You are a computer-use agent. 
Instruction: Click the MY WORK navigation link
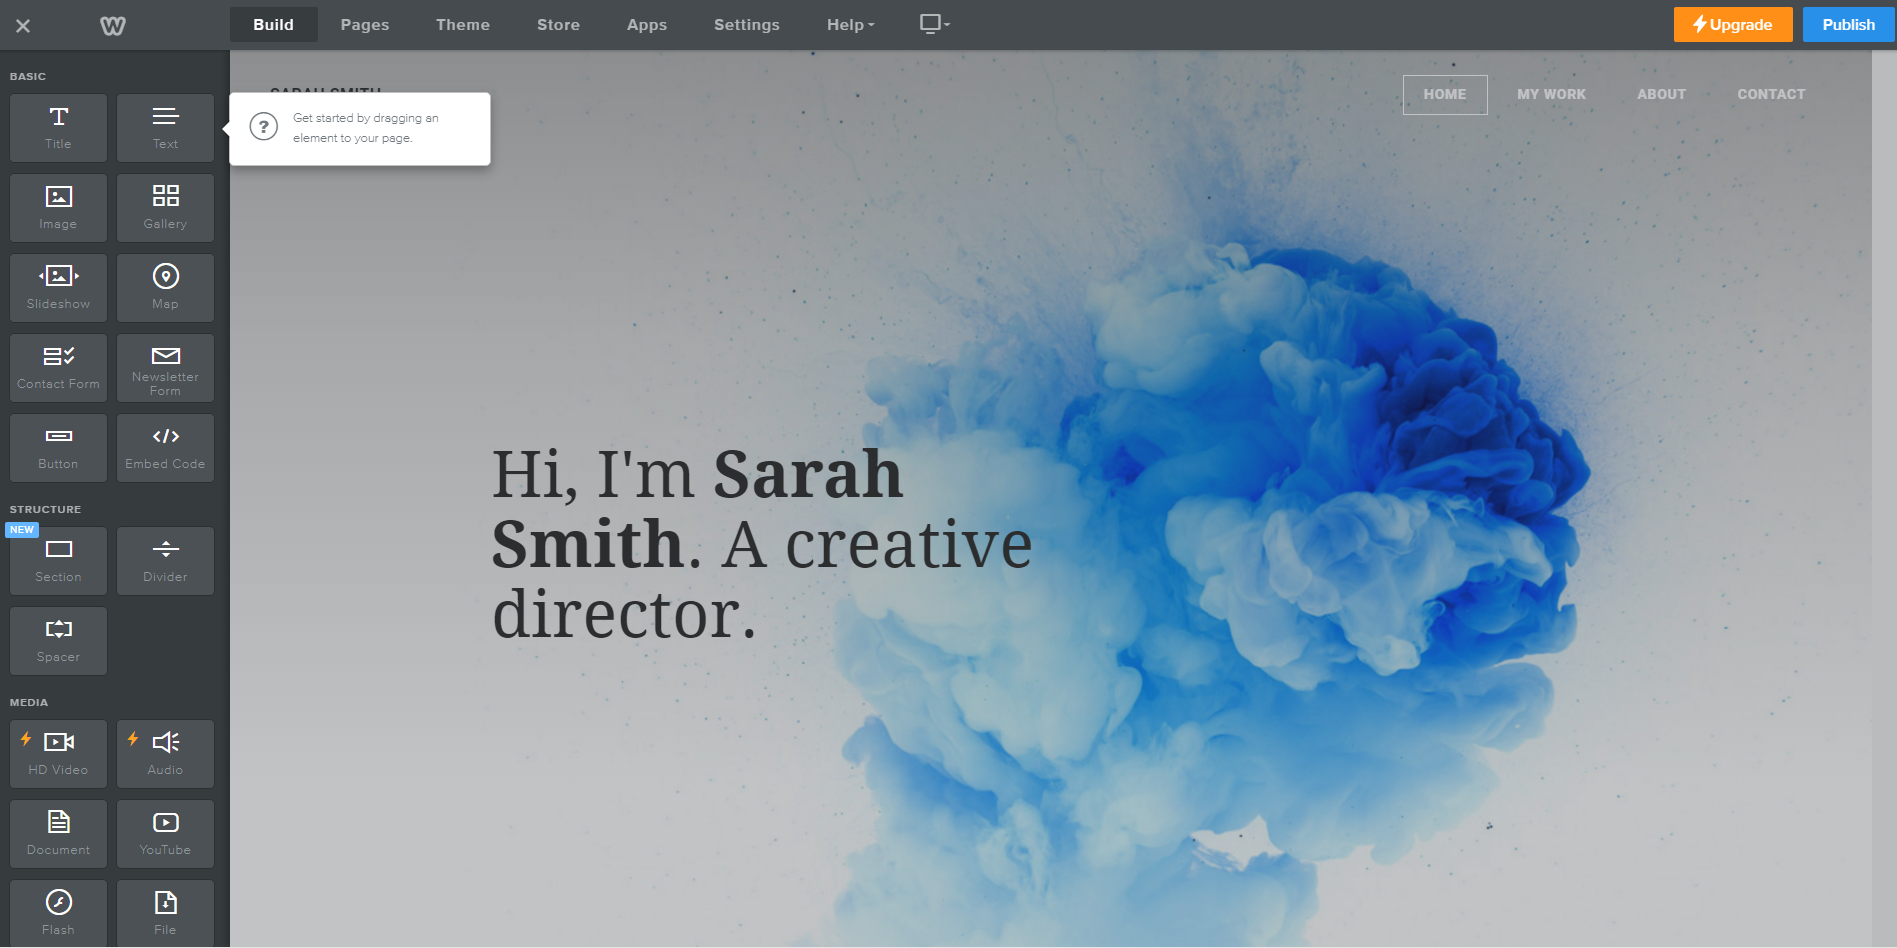[1551, 95]
